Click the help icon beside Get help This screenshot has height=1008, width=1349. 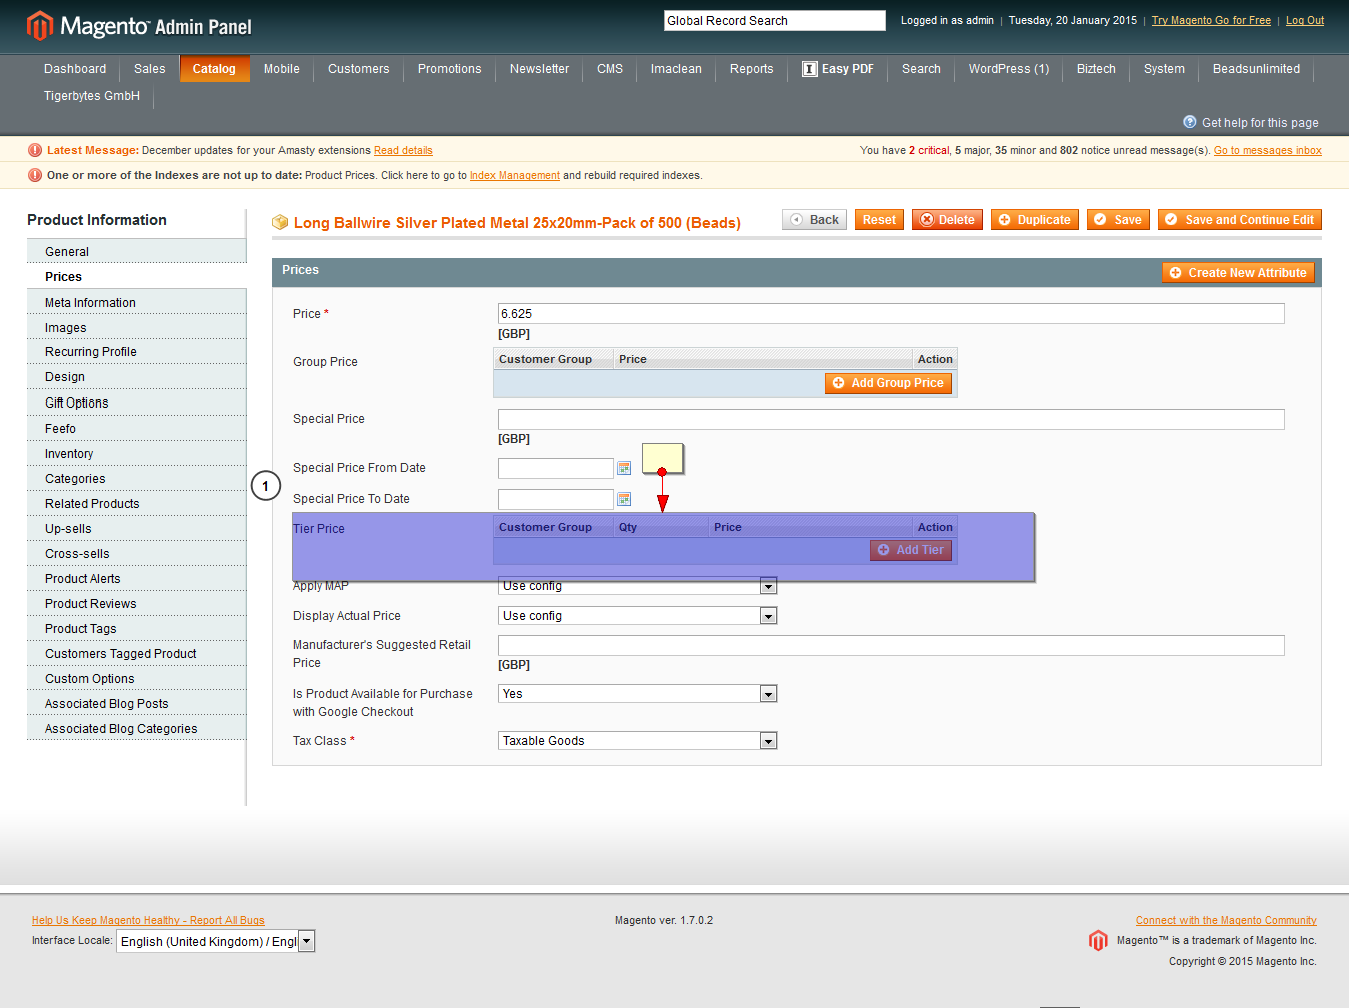[x=1189, y=122]
